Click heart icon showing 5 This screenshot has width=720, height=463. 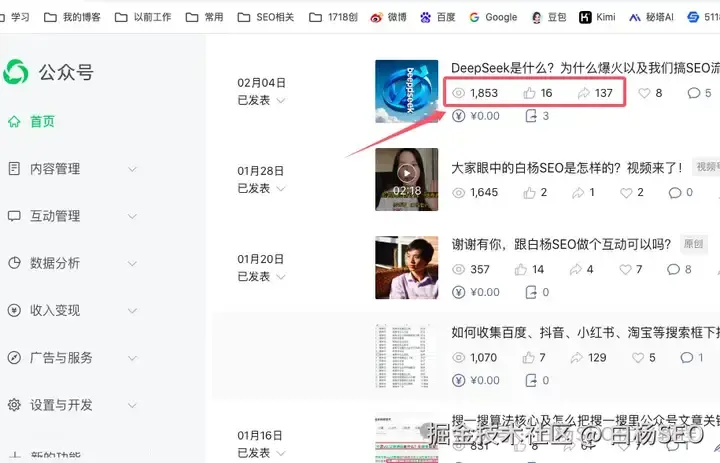pos(638,357)
